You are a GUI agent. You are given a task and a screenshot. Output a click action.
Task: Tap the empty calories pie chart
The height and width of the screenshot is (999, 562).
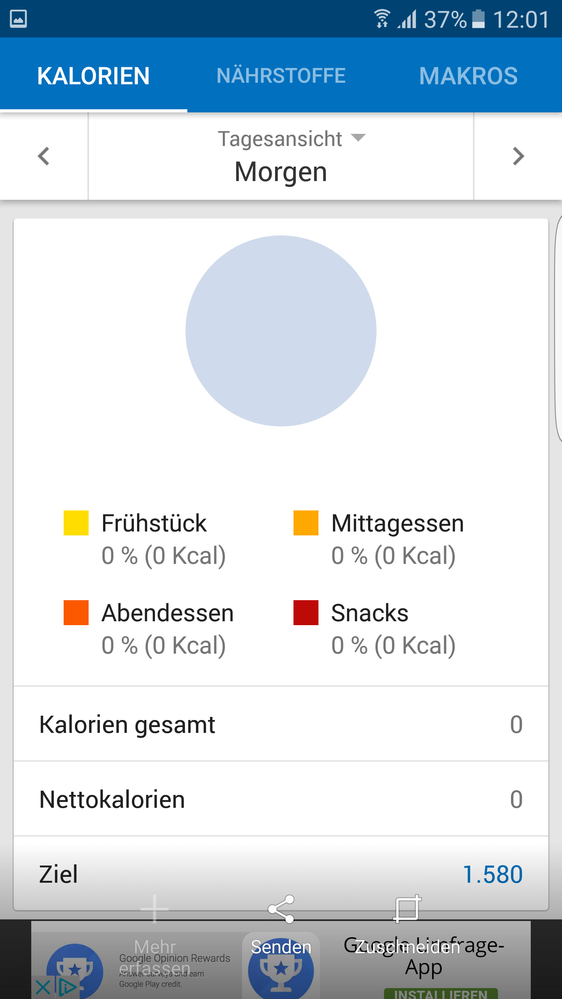[281, 331]
